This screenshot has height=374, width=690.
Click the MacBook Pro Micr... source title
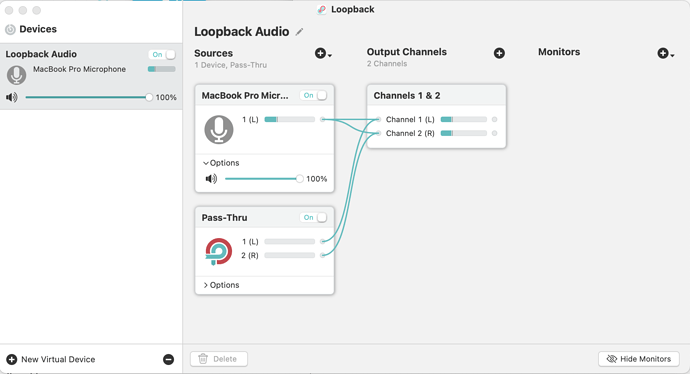(x=245, y=95)
